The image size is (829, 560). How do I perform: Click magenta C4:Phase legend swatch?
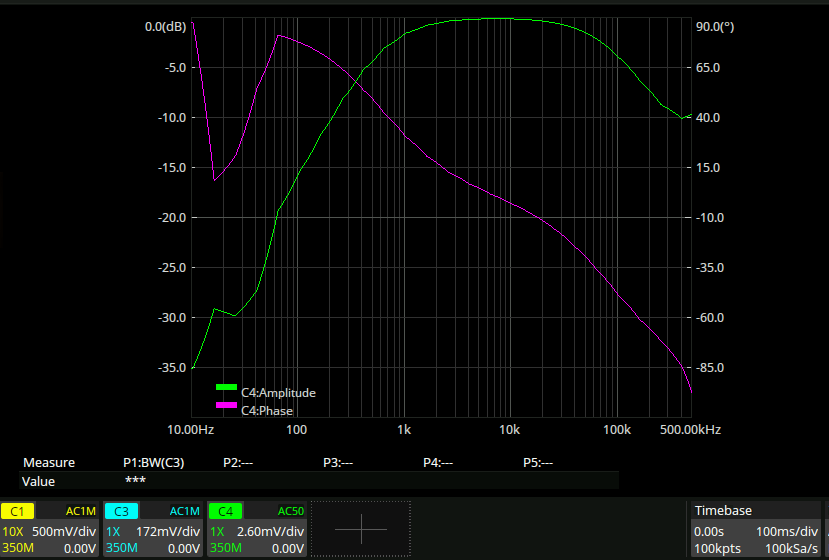pos(227,405)
